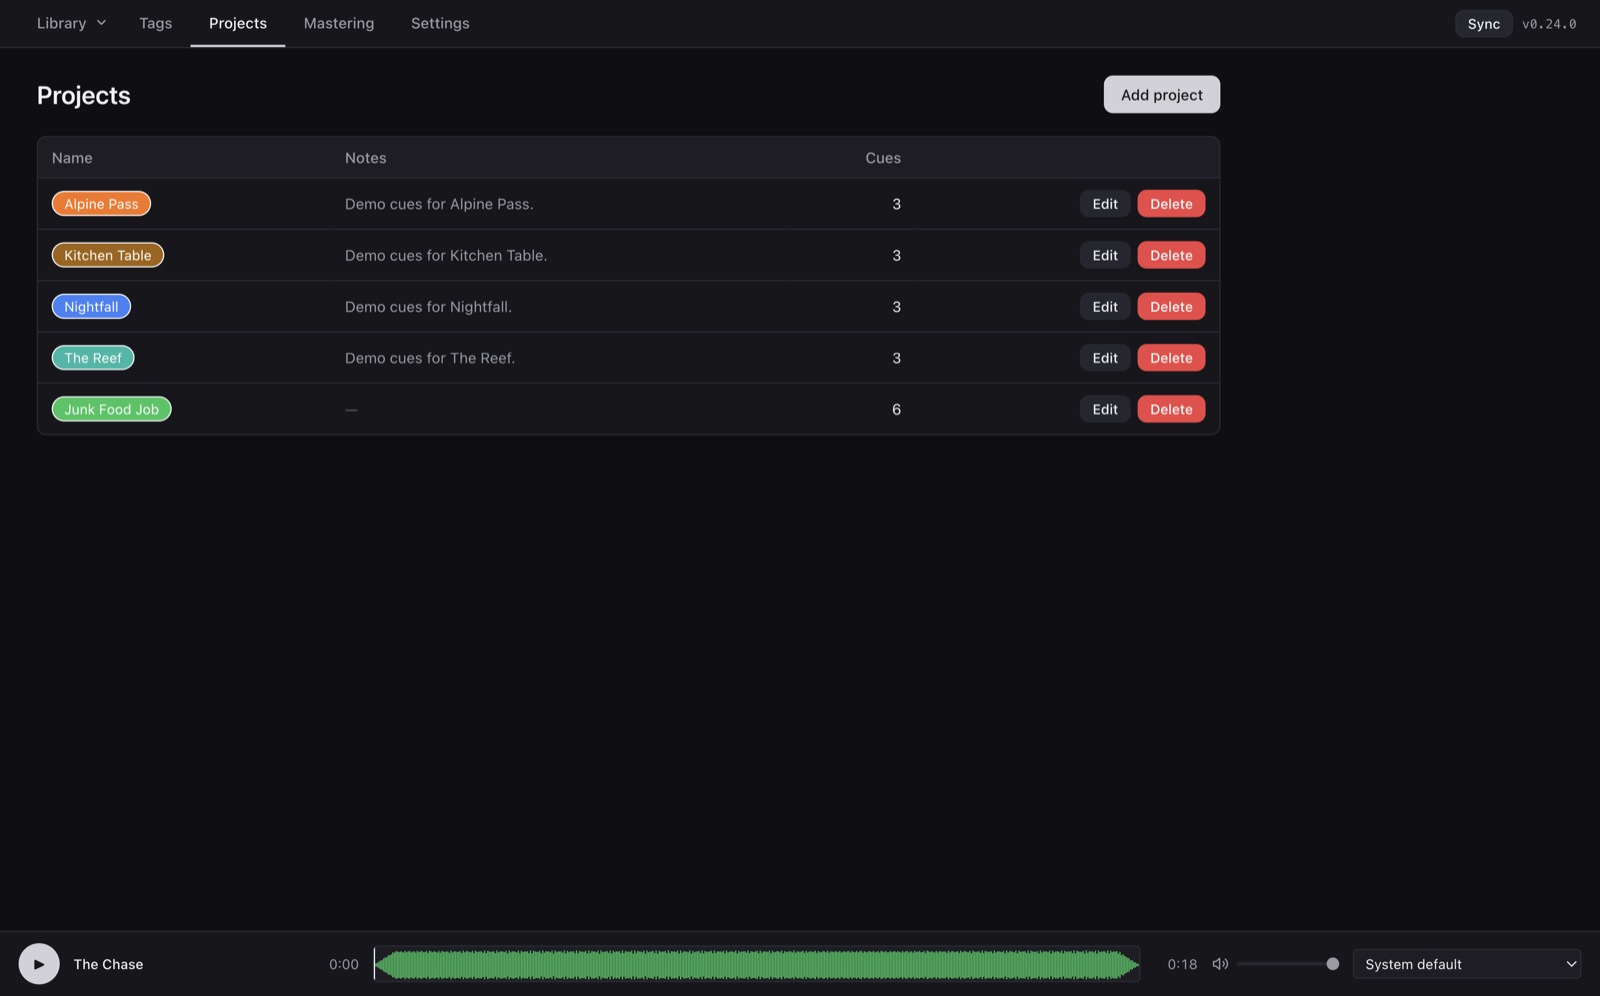The image size is (1600, 996).
Task: Play The Chase track
Action: (x=39, y=964)
